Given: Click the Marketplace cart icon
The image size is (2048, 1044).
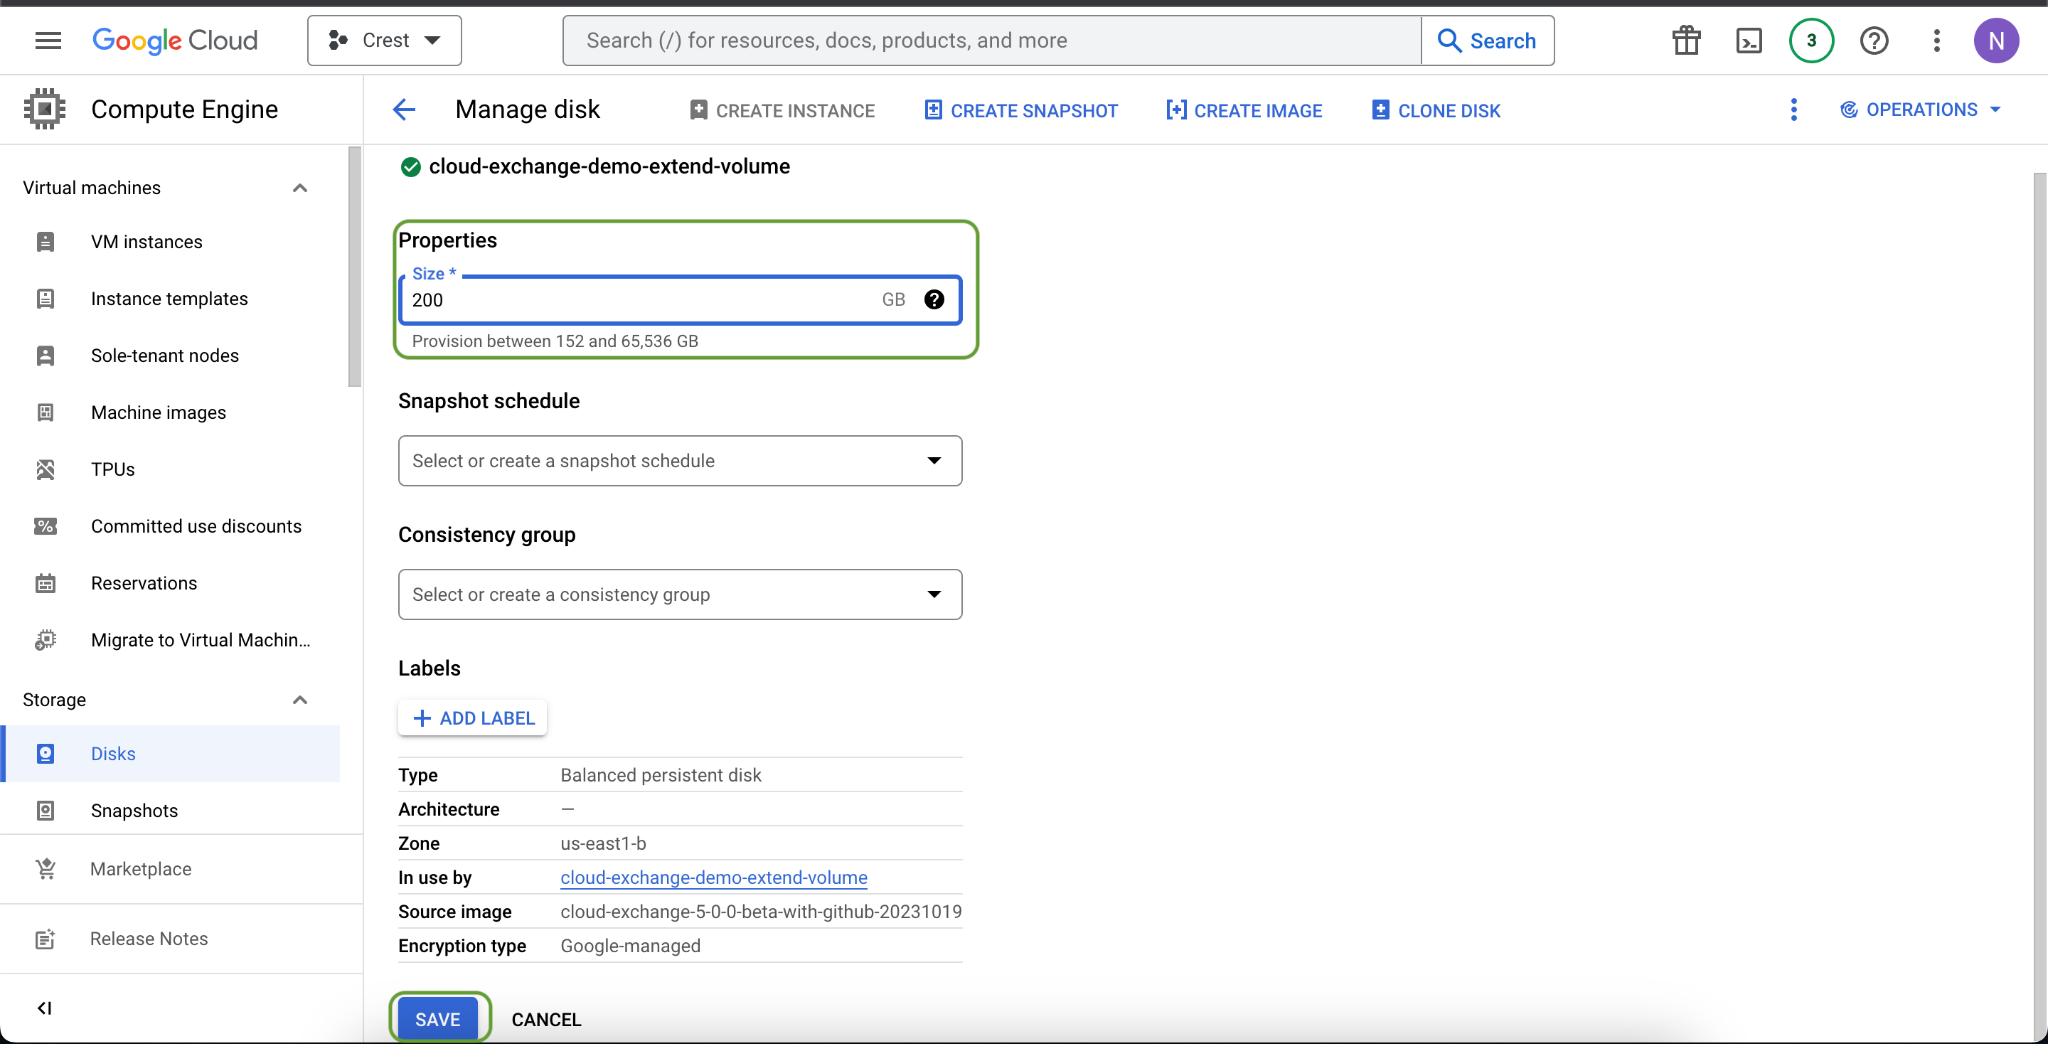Looking at the screenshot, I should point(45,869).
